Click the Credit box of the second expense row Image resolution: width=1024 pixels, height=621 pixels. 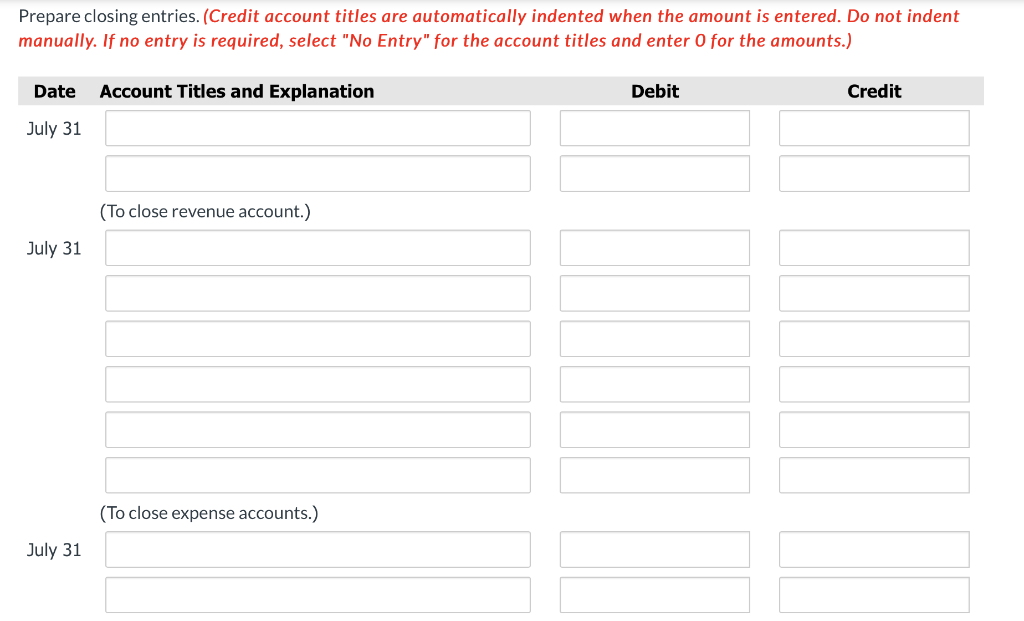873,292
